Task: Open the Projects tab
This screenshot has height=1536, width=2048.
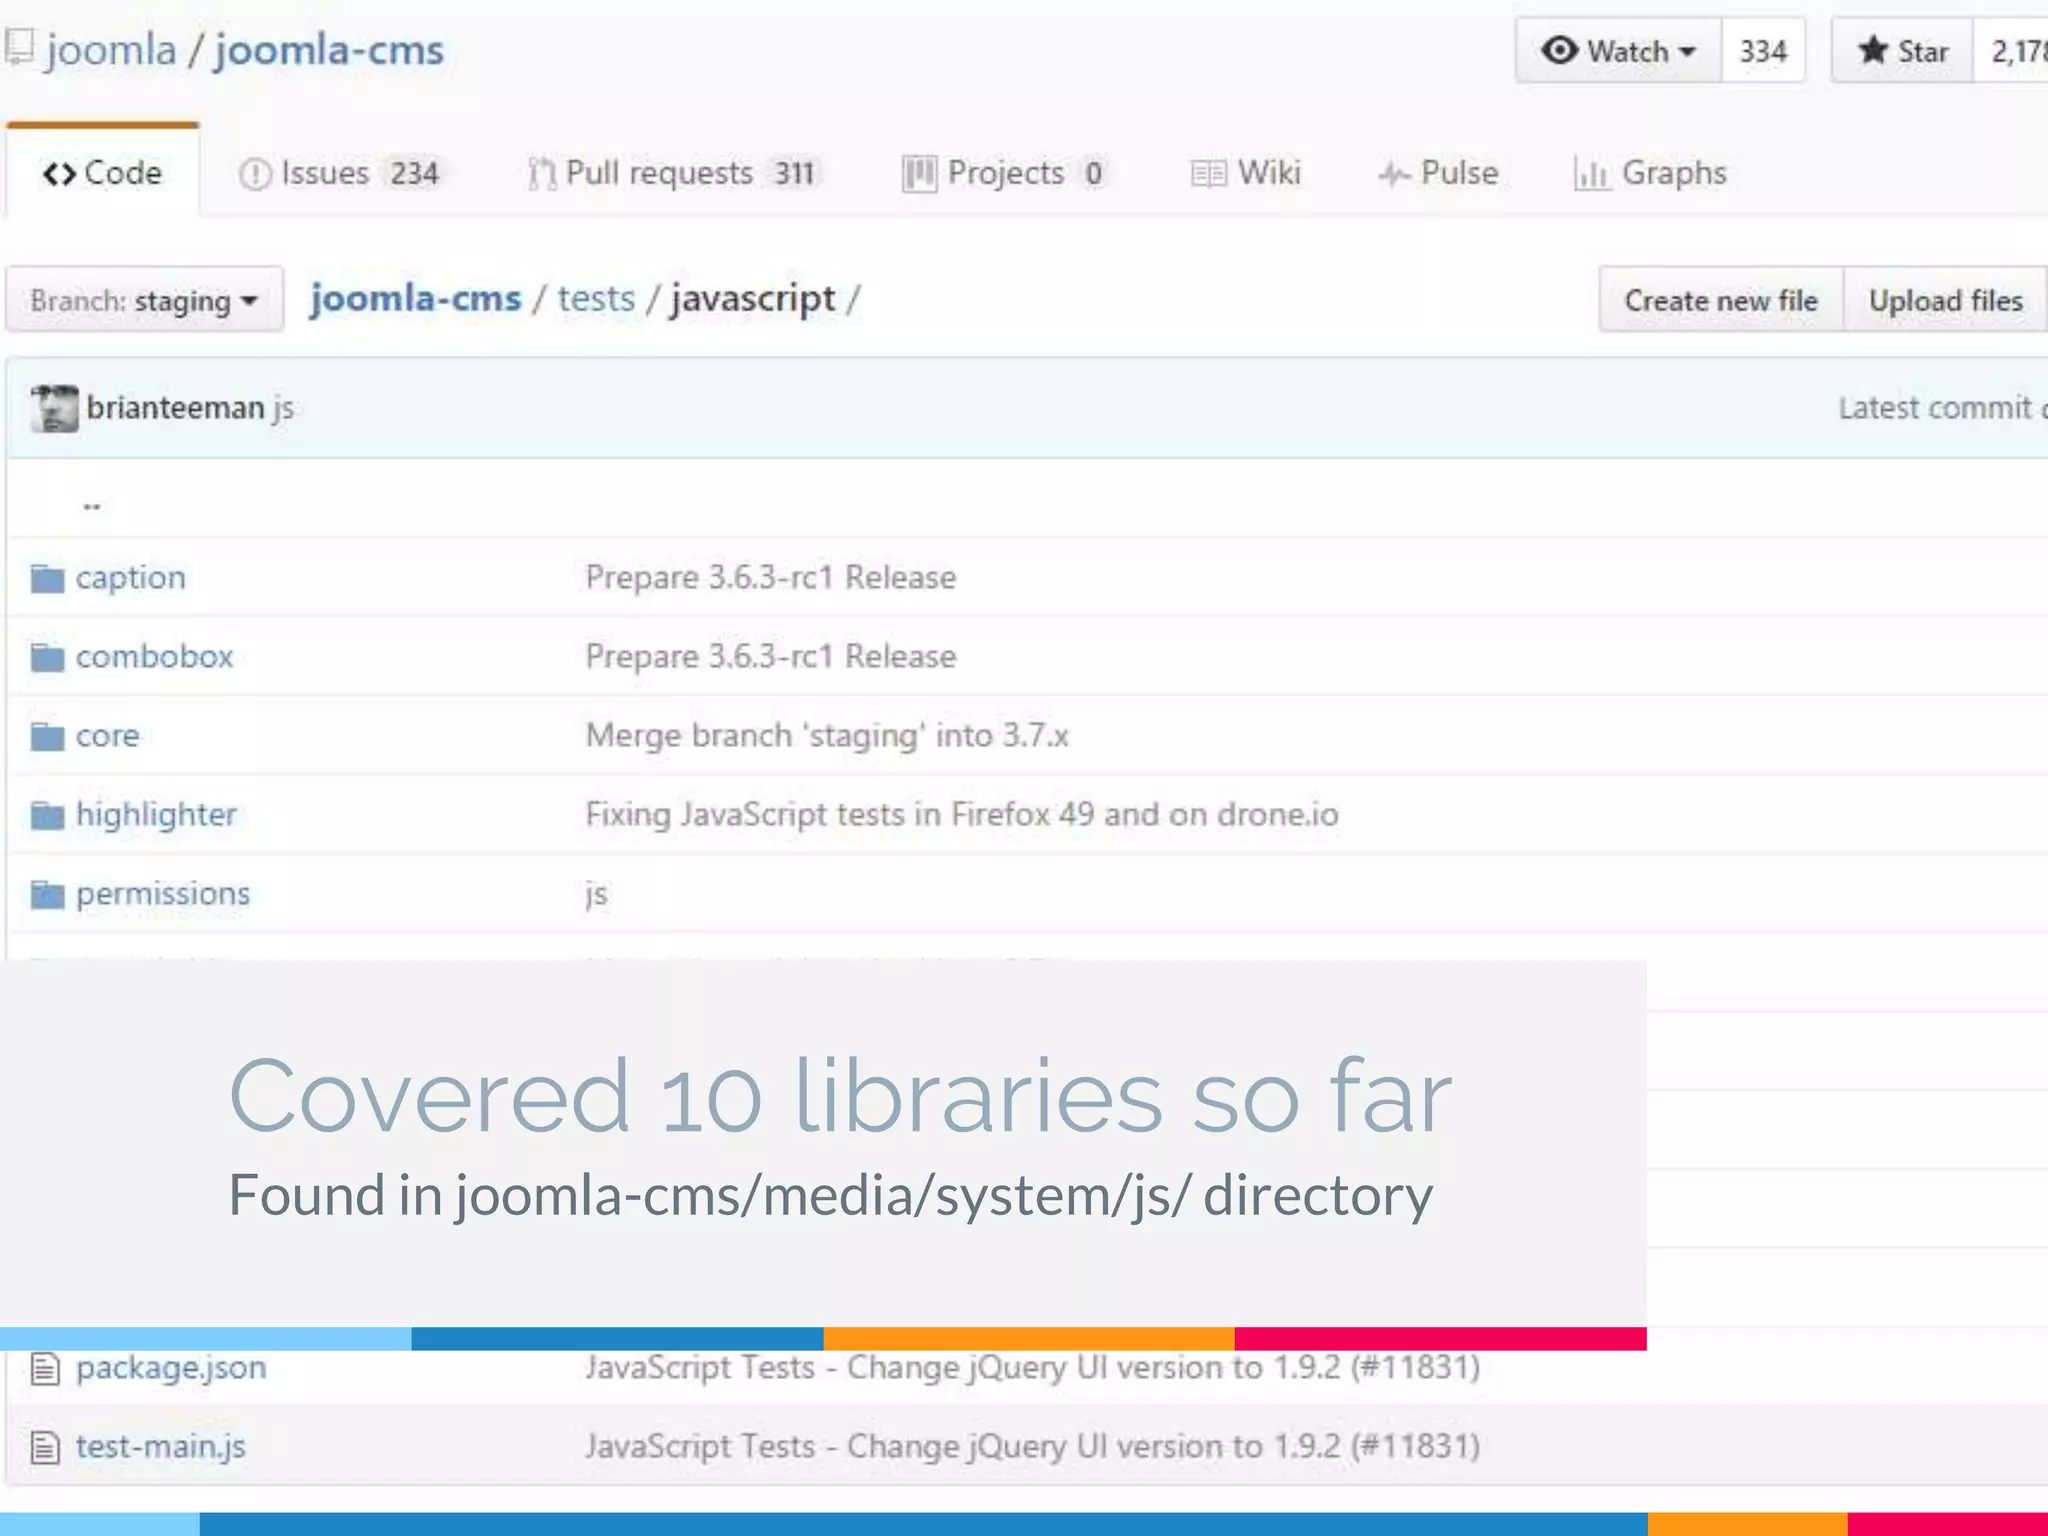Action: pos(1006,173)
